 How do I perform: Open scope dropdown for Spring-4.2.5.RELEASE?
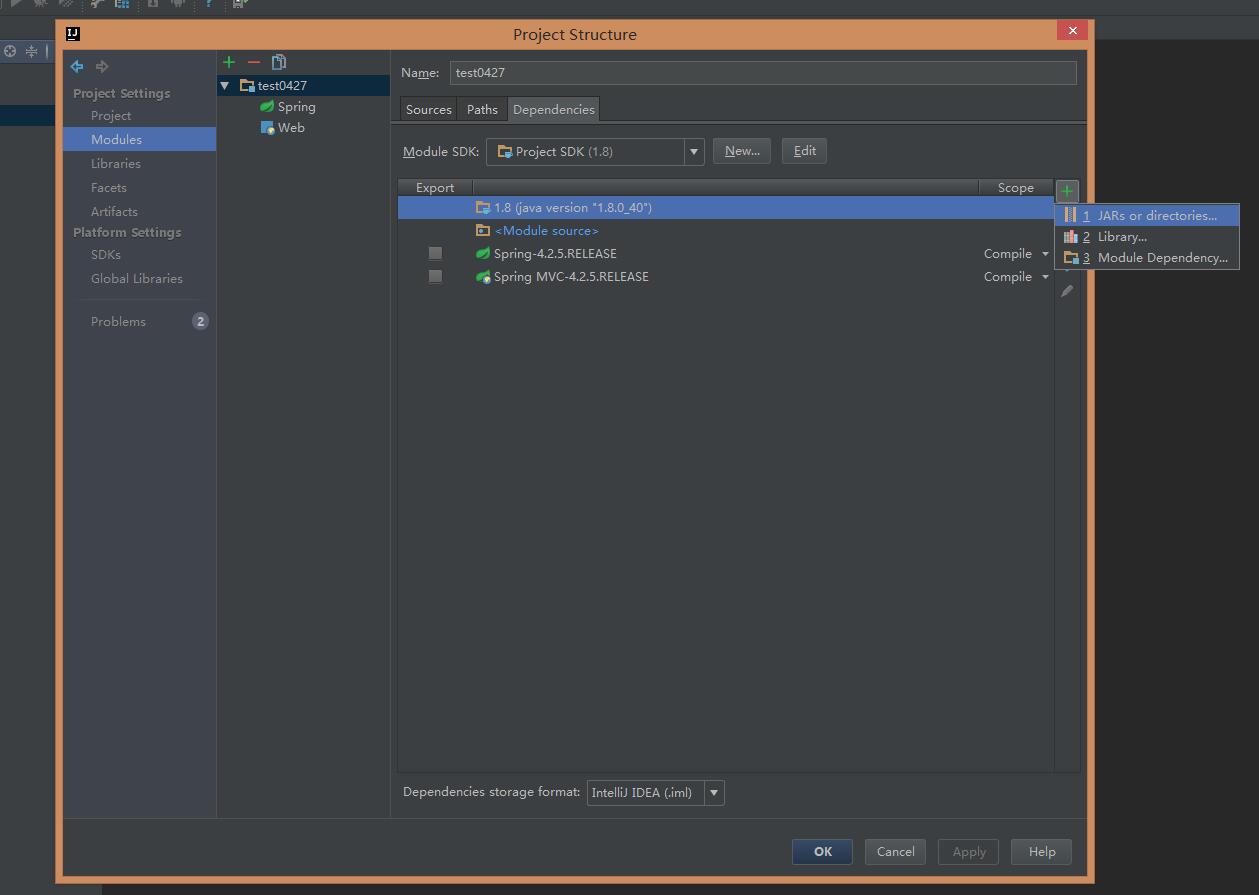pos(1045,254)
